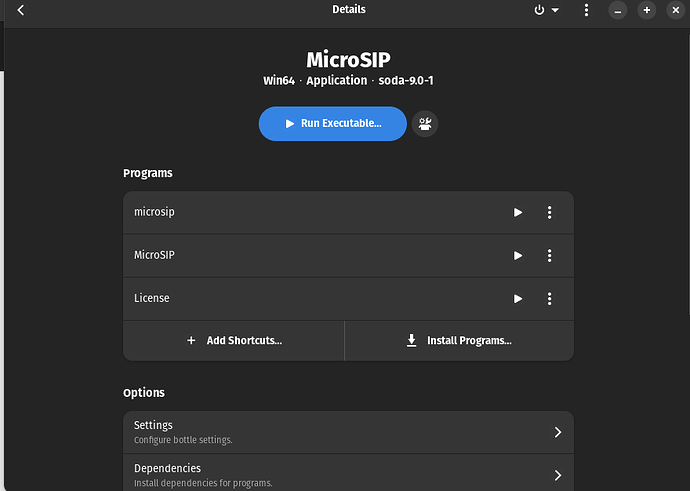This screenshot has width=690, height=491.
Task: Open options menu for lowercase microsip row
Action: (x=549, y=213)
